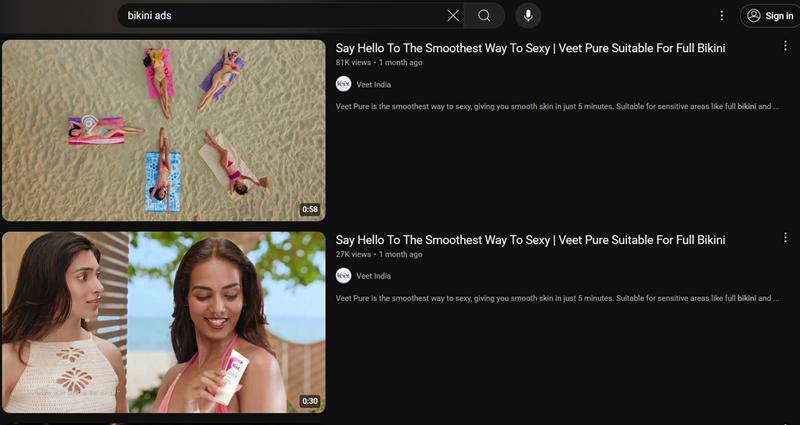Open the 81K views video title link
800x425 pixels.
pos(530,48)
